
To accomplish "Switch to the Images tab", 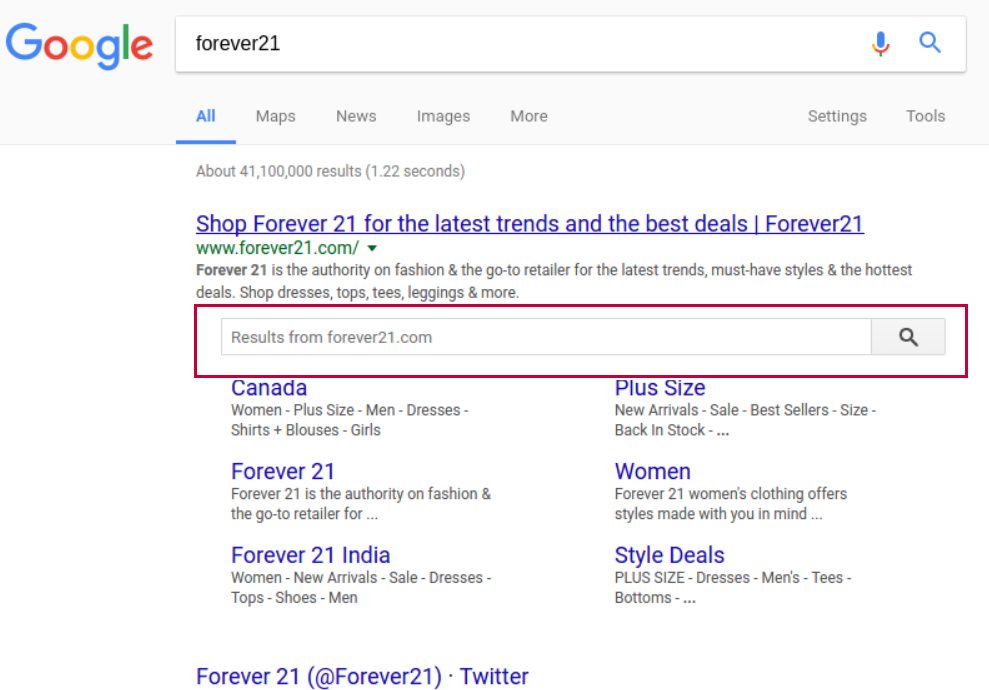I will [443, 116].
